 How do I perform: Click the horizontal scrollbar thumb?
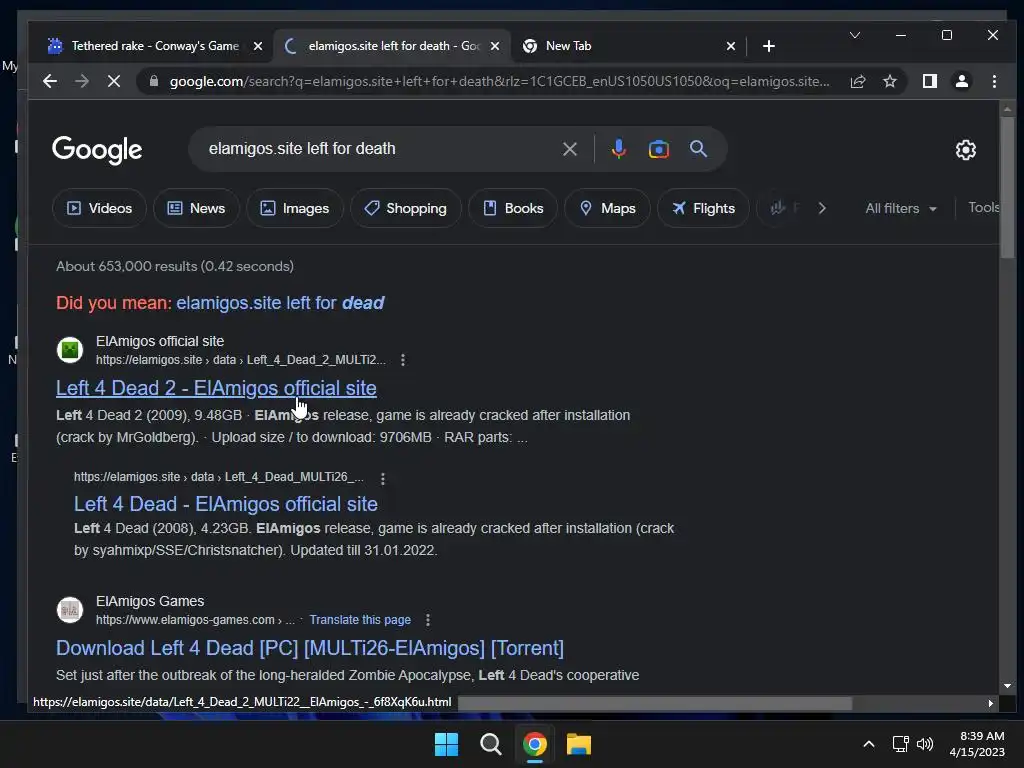click(x=655, y=703)
